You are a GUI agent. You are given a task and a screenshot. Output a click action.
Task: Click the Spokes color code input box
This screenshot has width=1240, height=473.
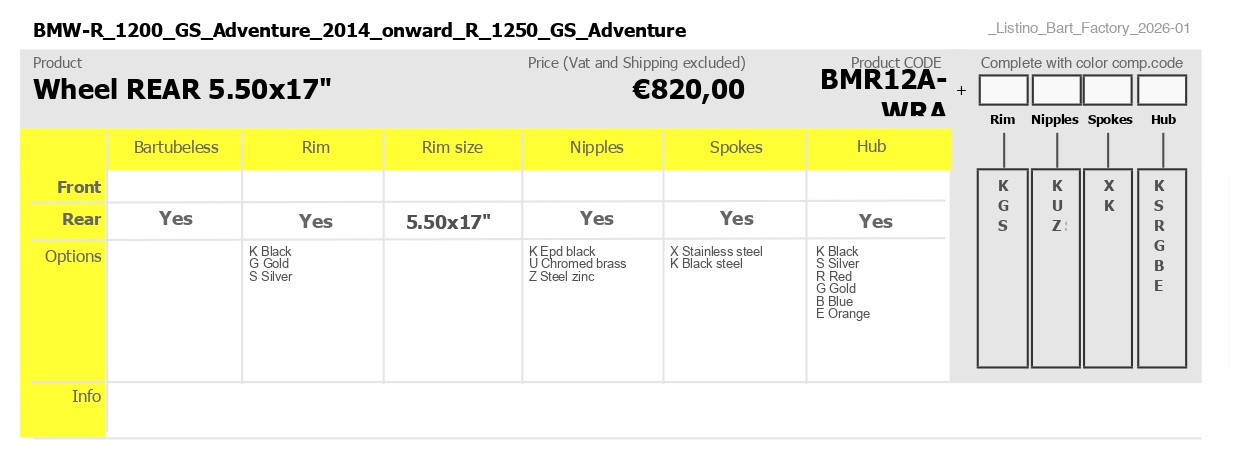click(1108, 90)
